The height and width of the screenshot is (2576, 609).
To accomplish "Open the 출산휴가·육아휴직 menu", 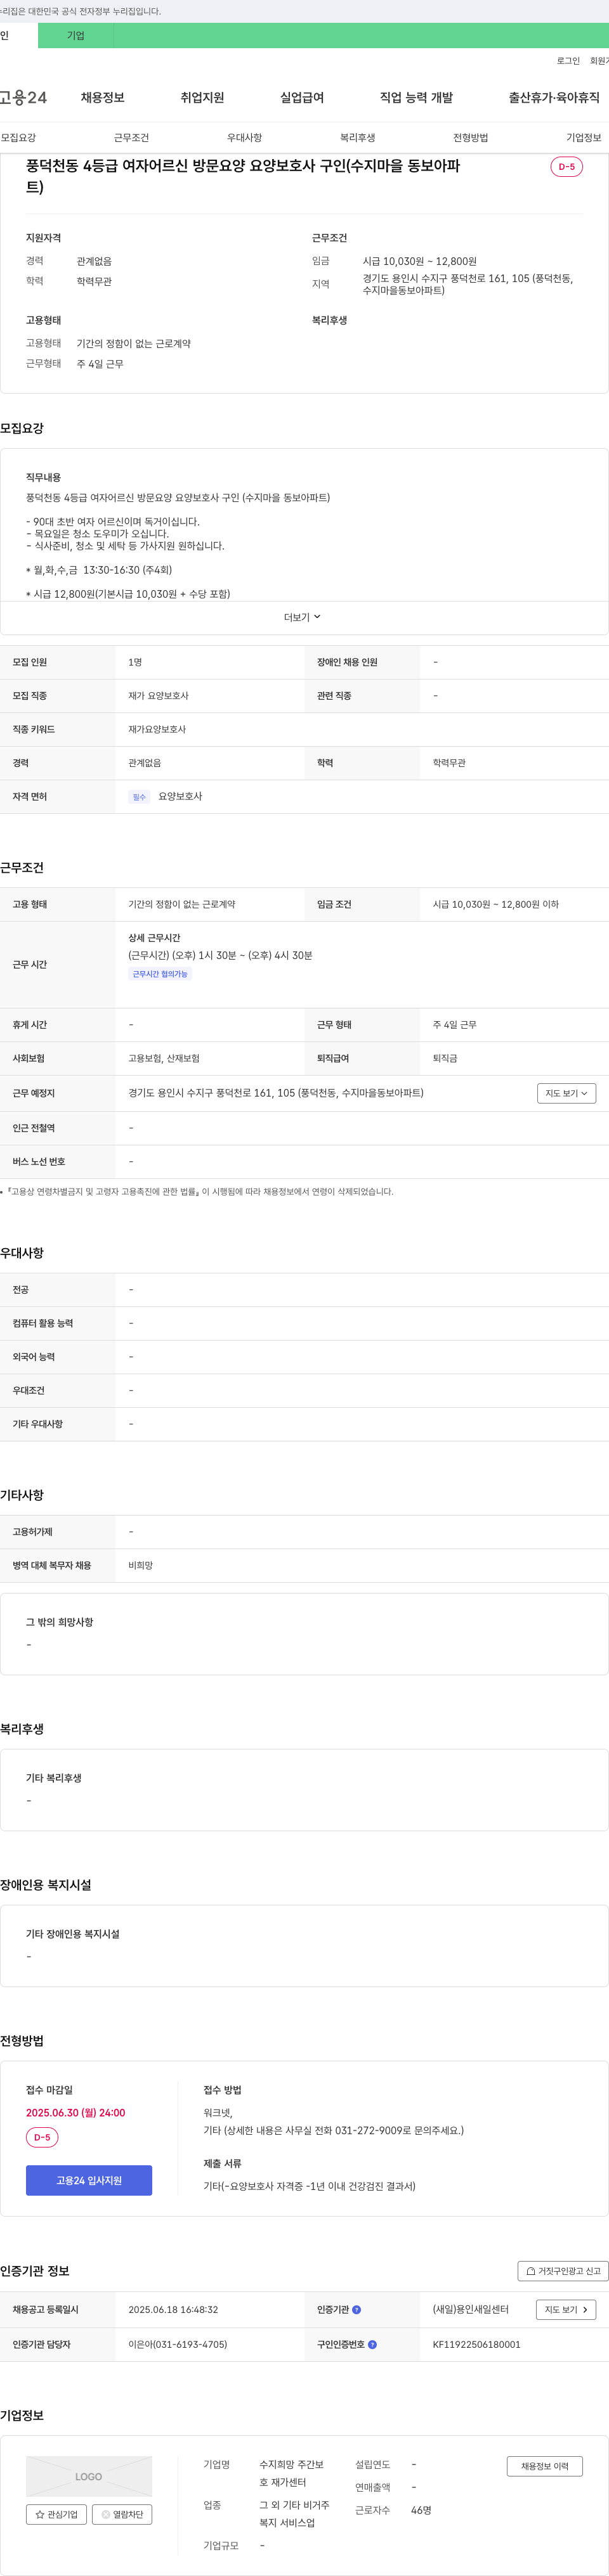I will click(x=554, y=97).
